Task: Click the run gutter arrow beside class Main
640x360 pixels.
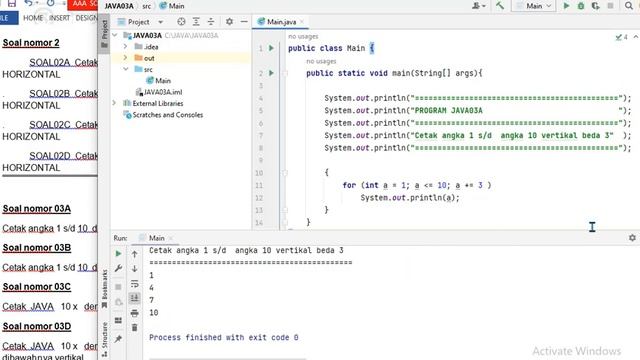Action: (271, 48)
